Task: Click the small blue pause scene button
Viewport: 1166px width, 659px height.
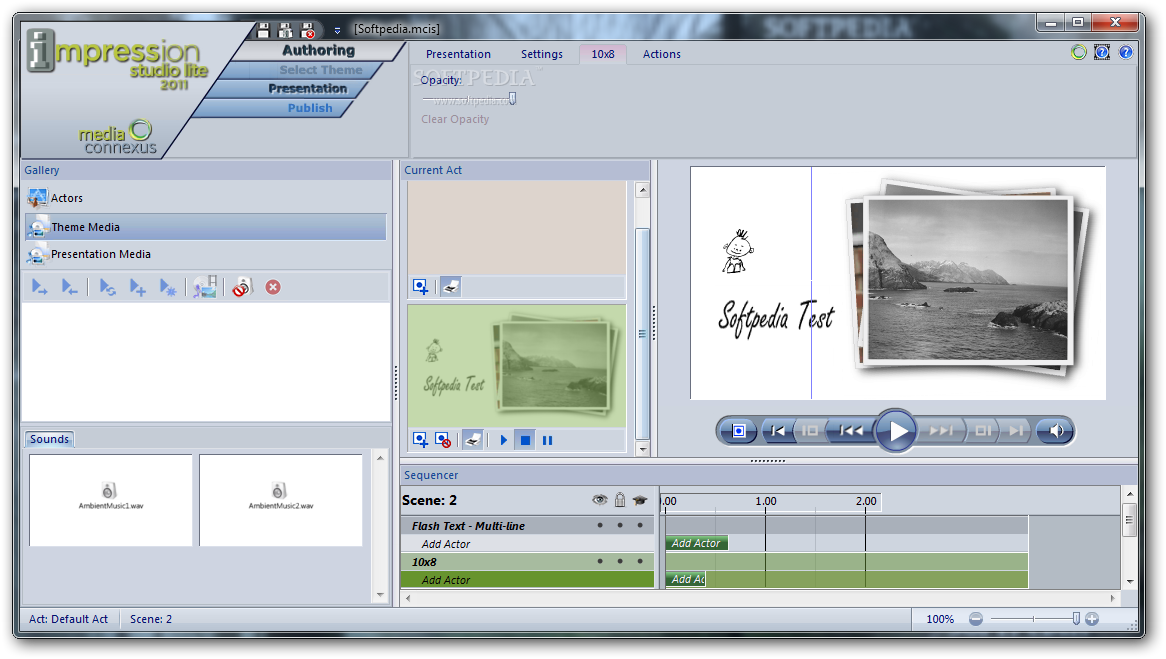Action: (547, 440)
